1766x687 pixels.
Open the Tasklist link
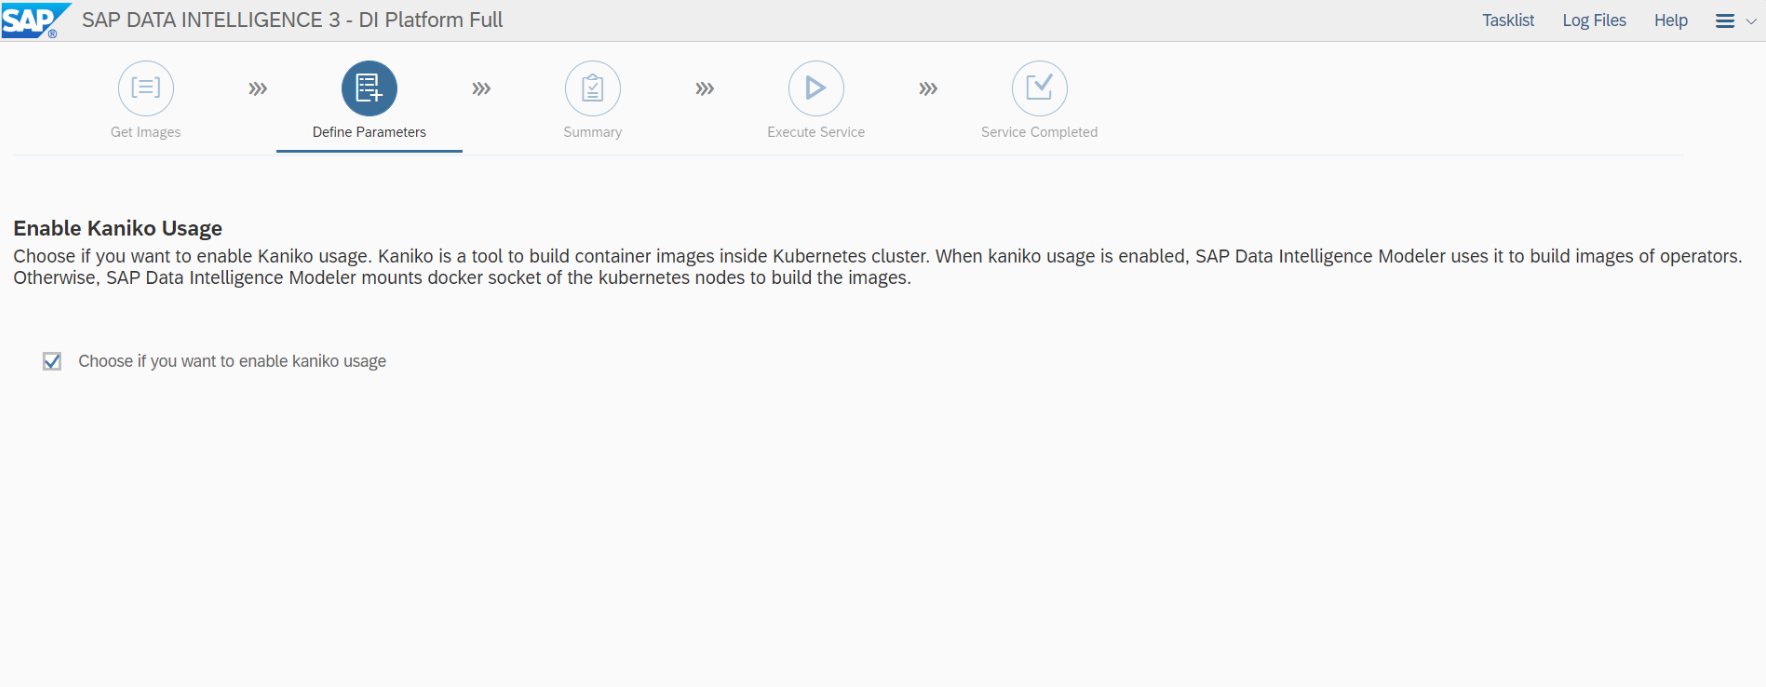(x=1507, y=20)
